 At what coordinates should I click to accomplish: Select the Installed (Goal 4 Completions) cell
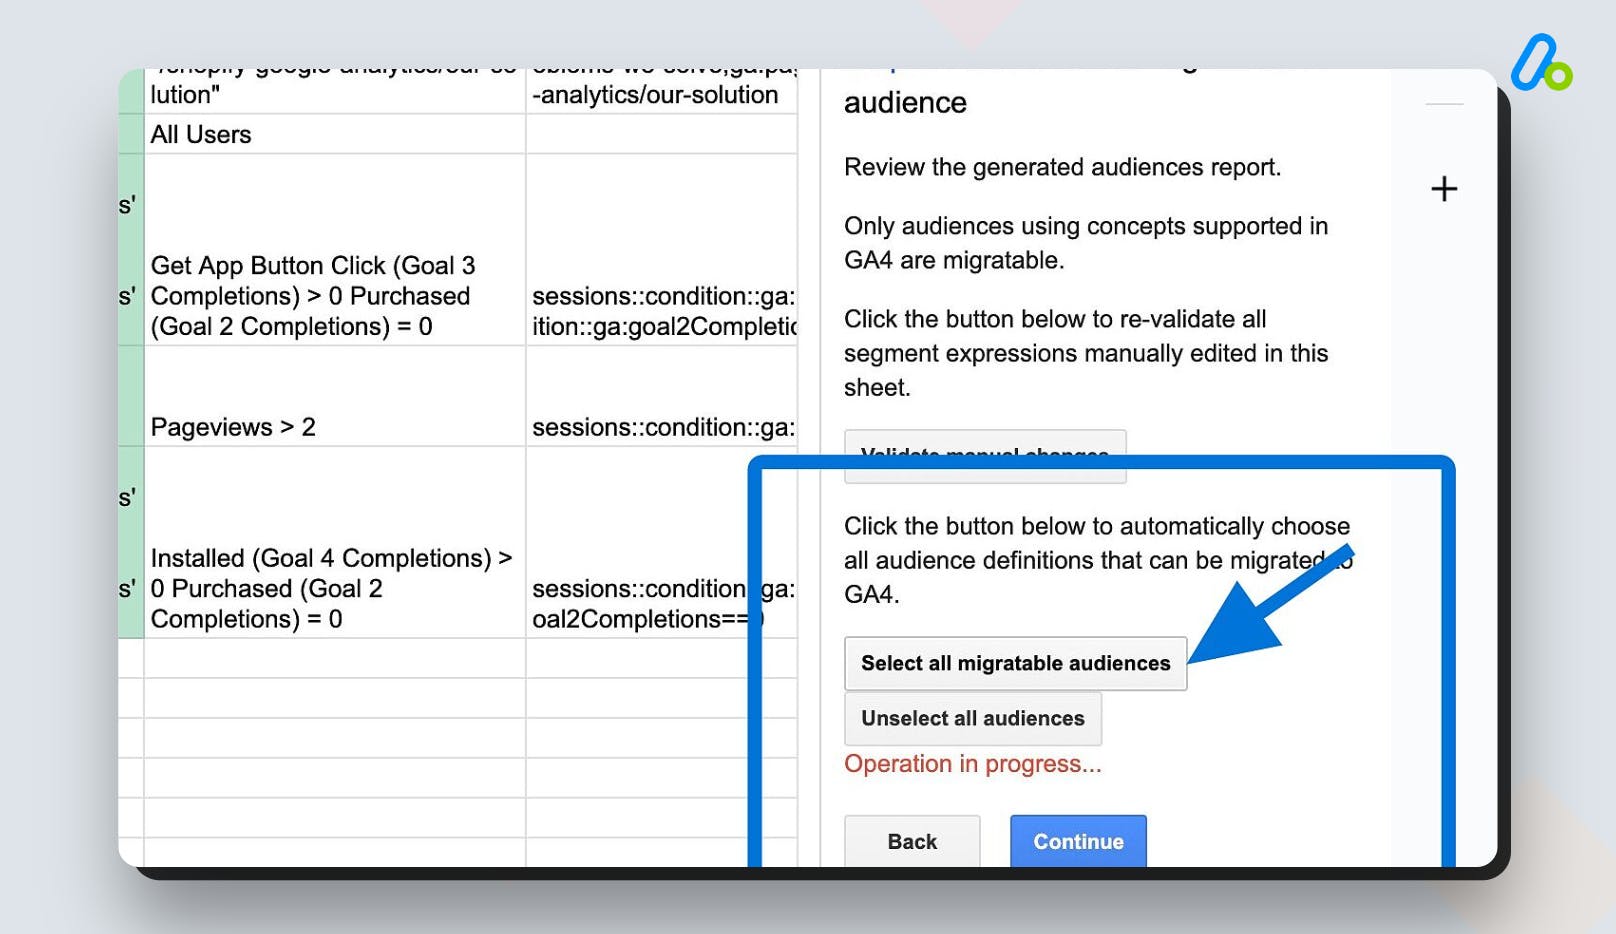tap(335, 543)
